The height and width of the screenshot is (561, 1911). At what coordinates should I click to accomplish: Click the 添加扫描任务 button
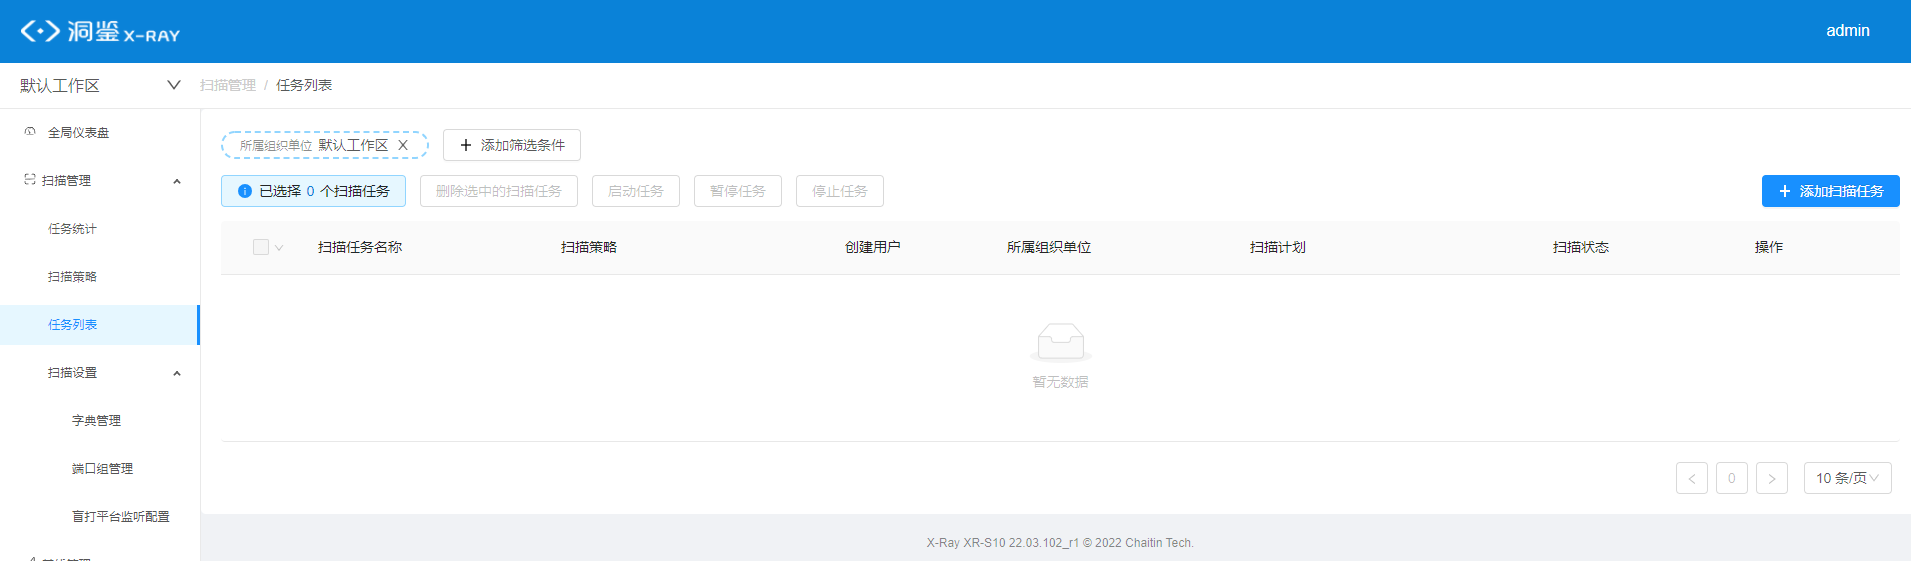point(1830,191)
